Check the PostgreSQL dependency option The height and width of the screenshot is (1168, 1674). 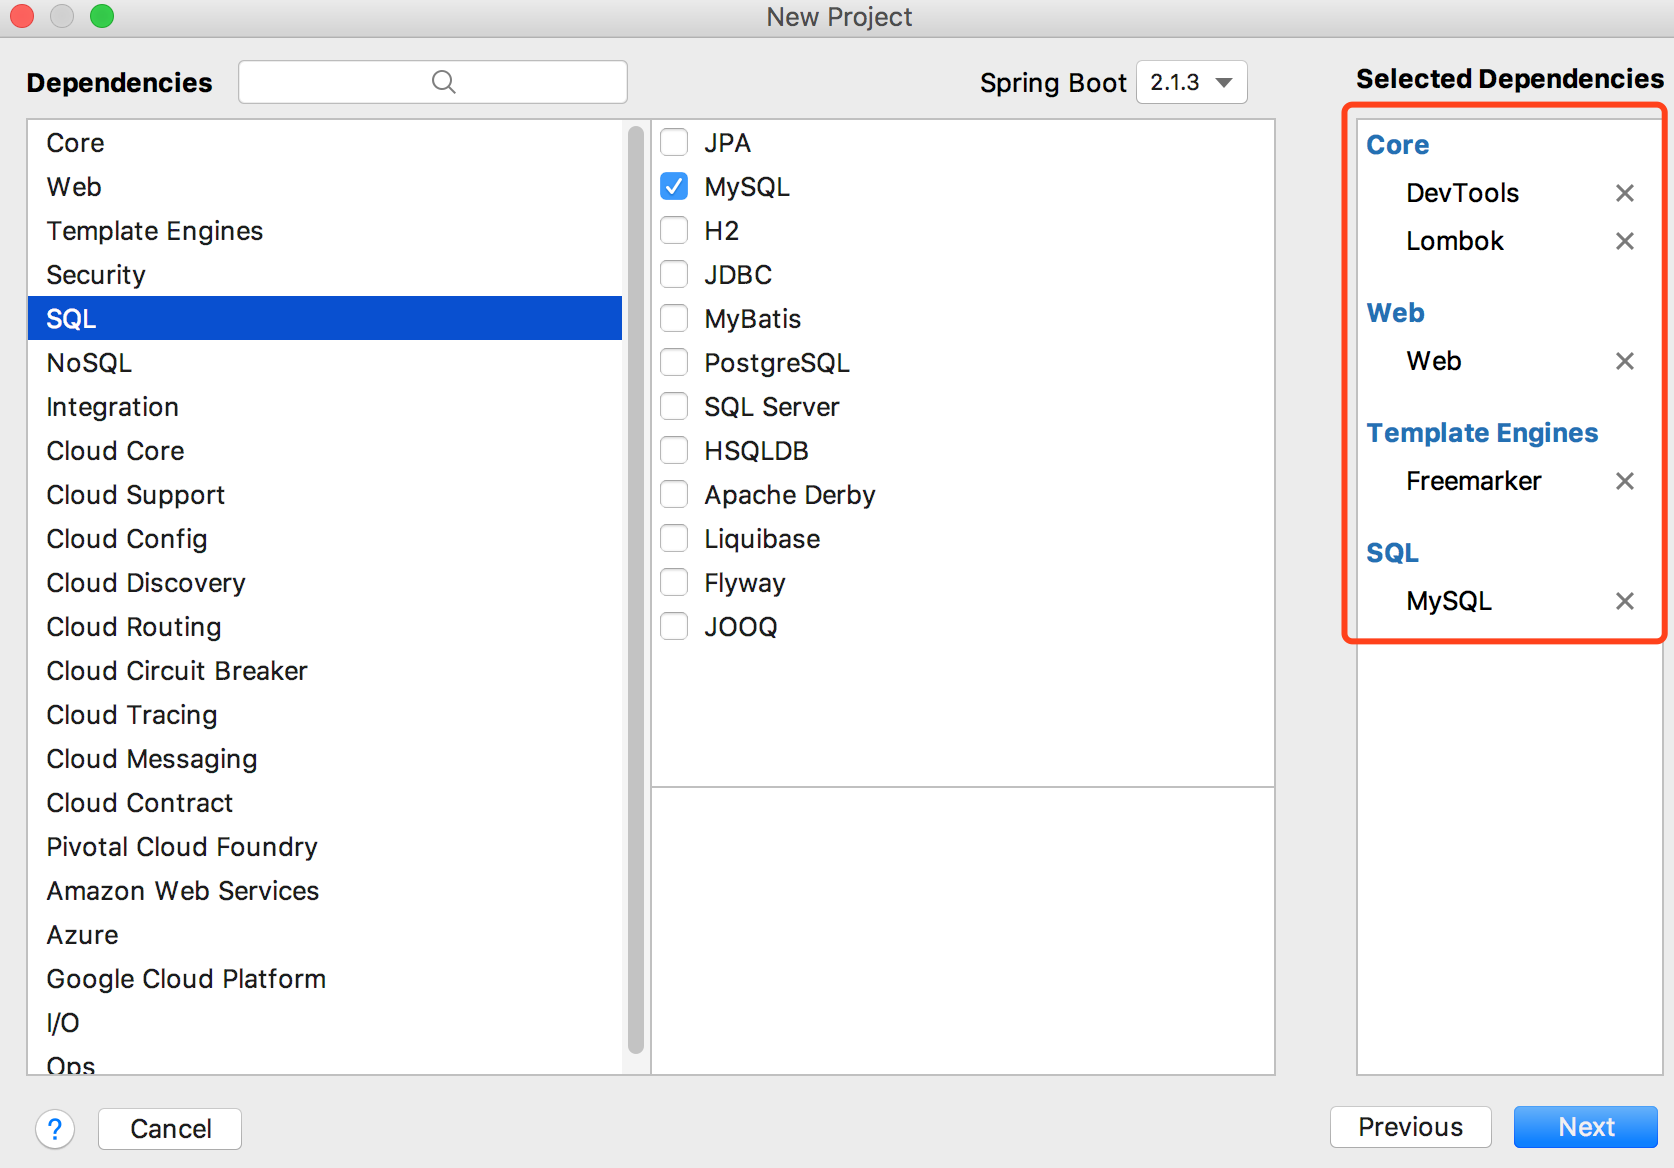pyautogui.click(x=674, y=363)
